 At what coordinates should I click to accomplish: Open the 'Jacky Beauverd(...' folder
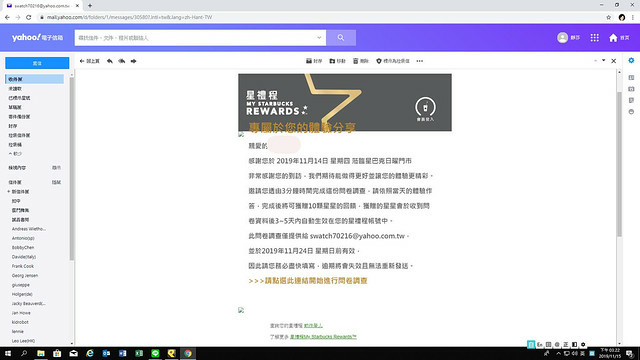coord(29,304)
